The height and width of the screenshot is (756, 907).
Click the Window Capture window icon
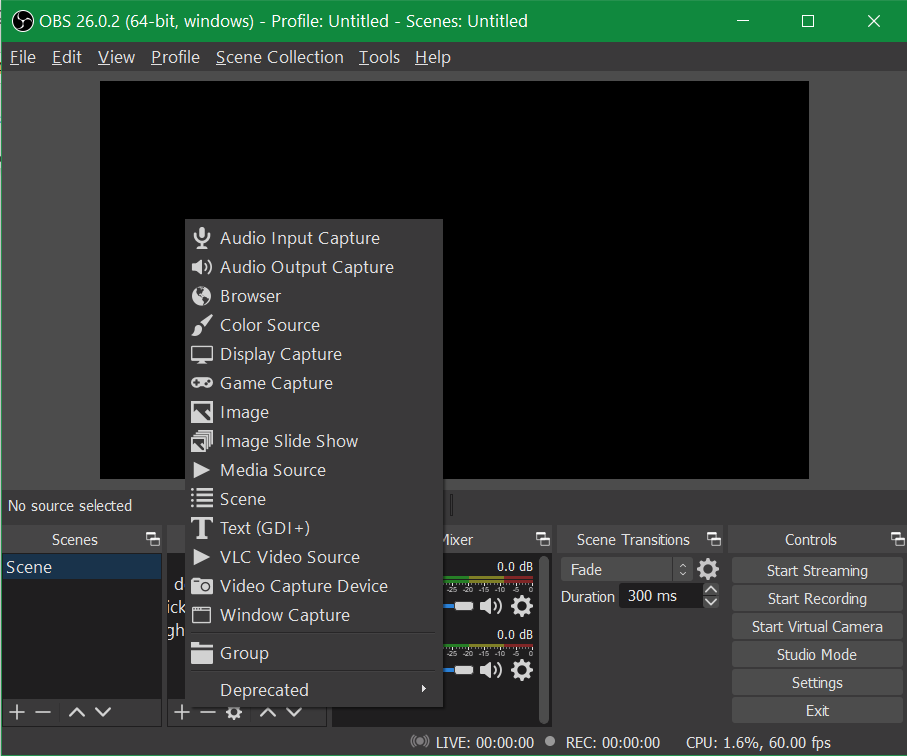(x=201, y=615)
